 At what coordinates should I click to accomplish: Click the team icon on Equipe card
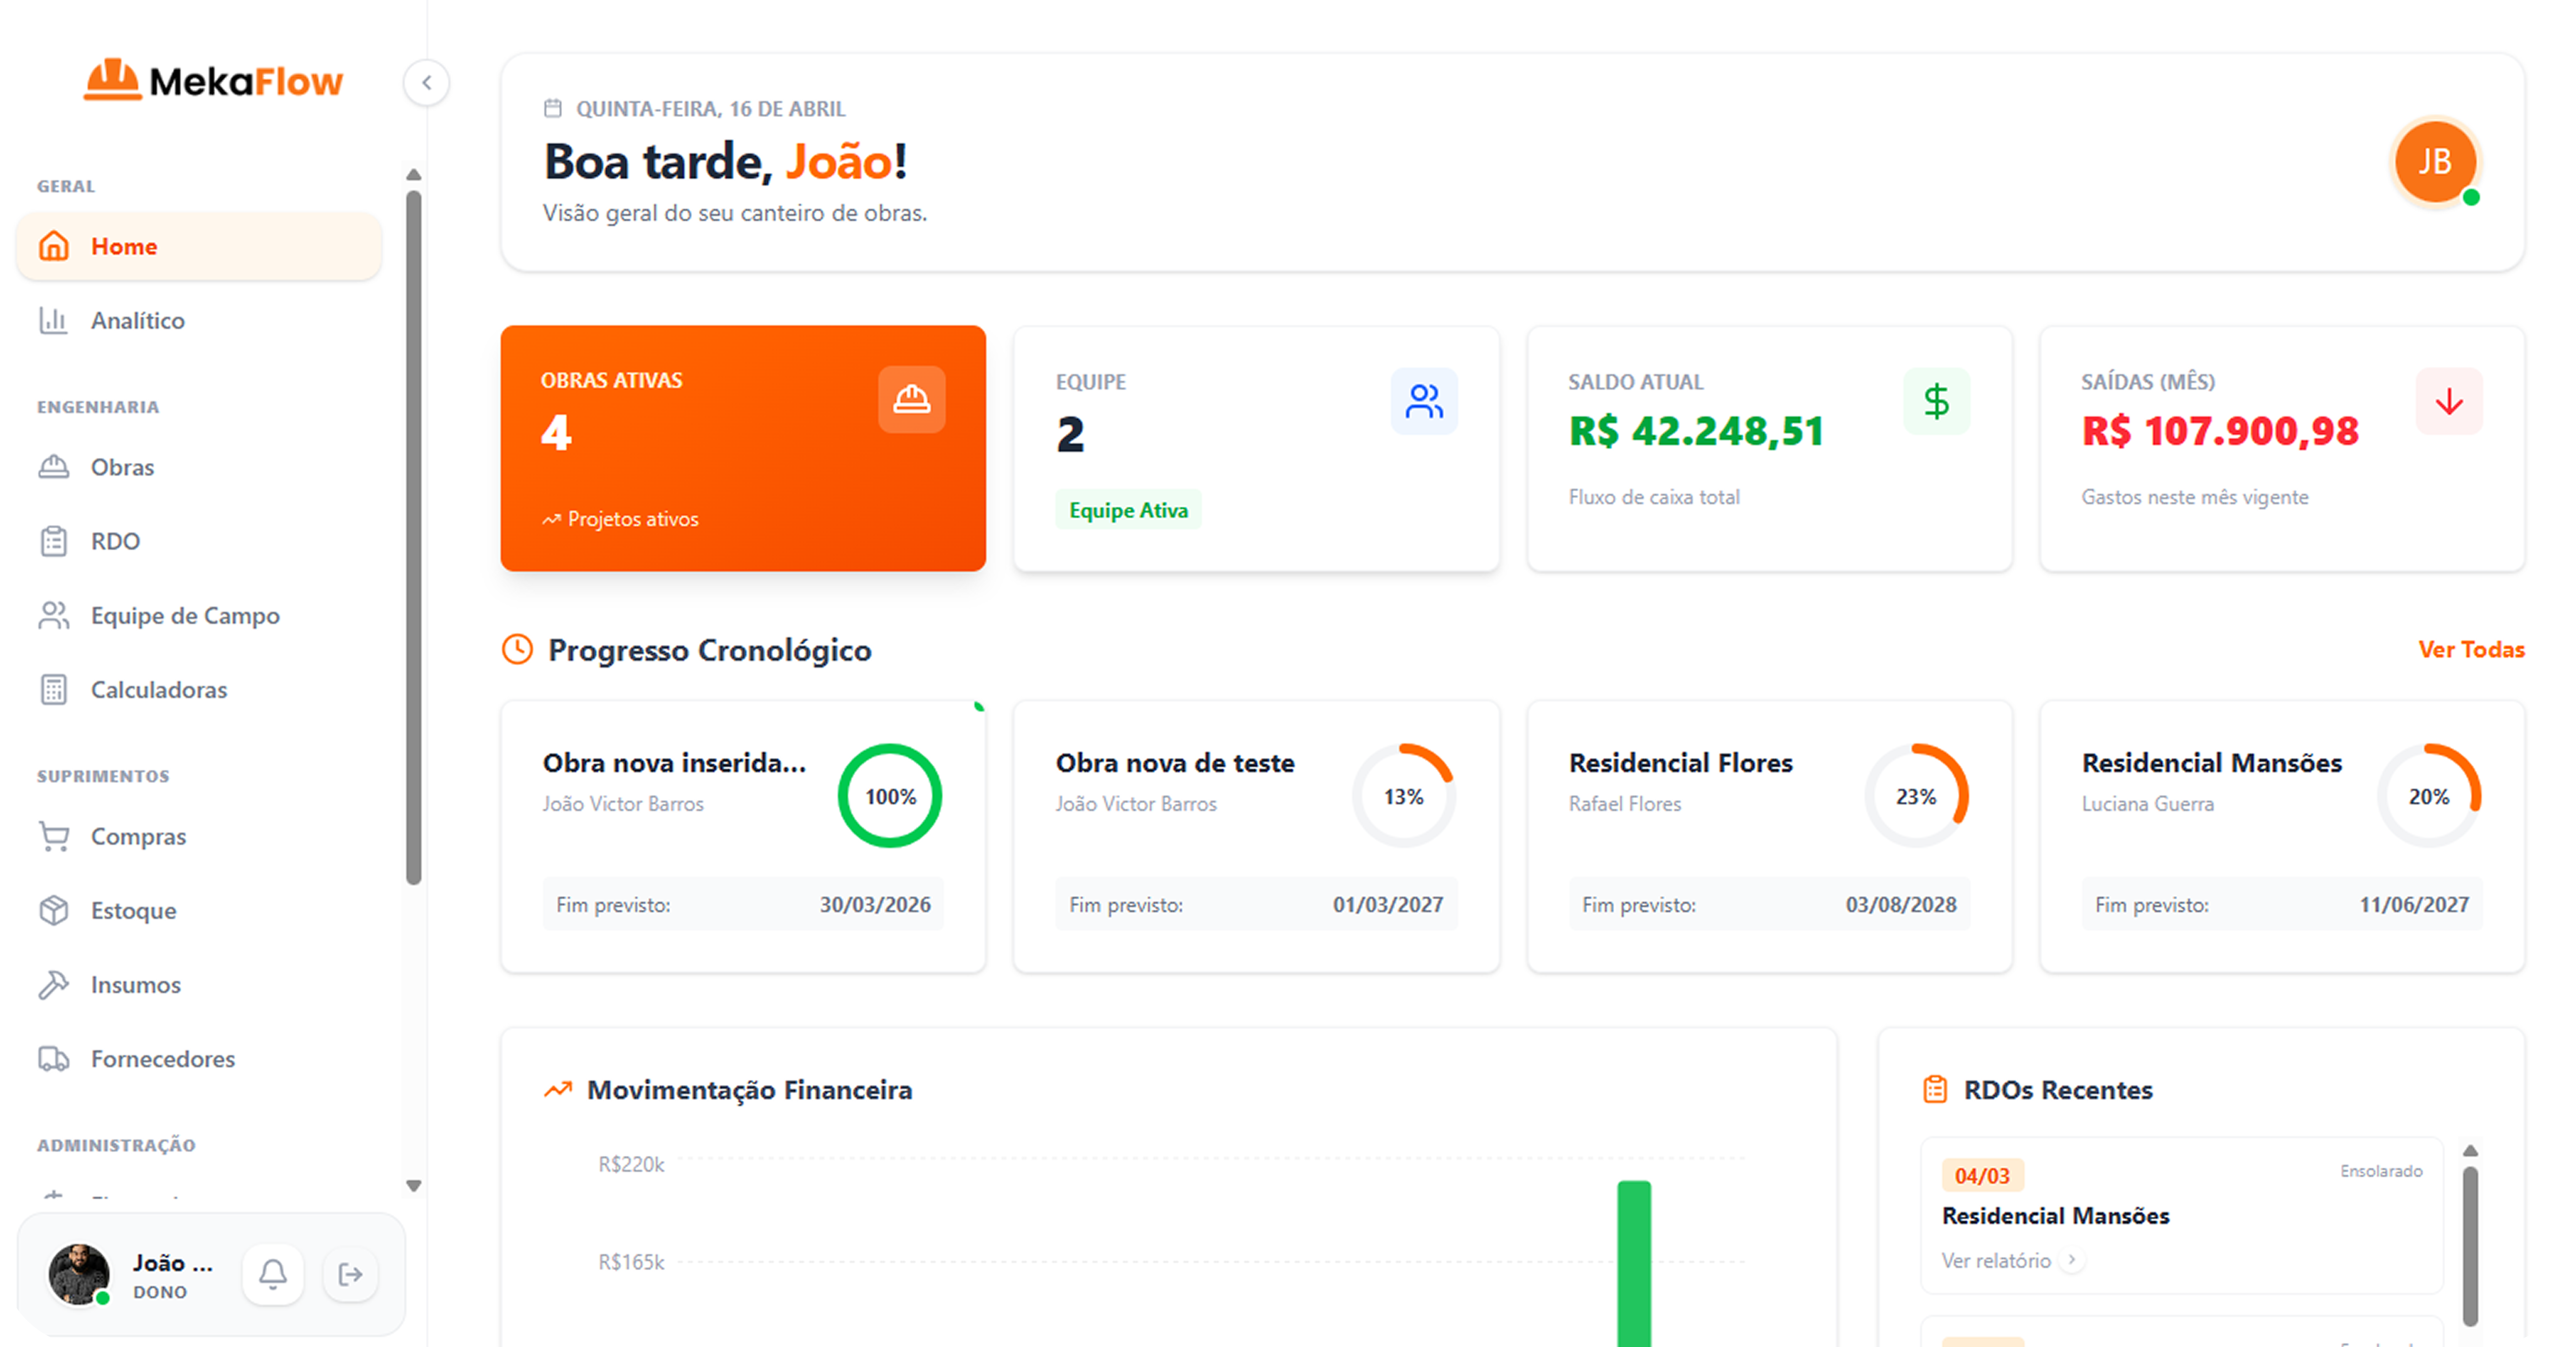click(1424, 401)
